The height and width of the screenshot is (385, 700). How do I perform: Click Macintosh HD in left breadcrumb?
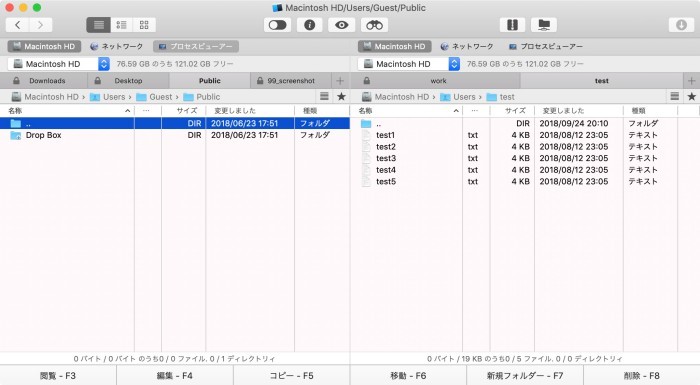(x=45, y=97)
